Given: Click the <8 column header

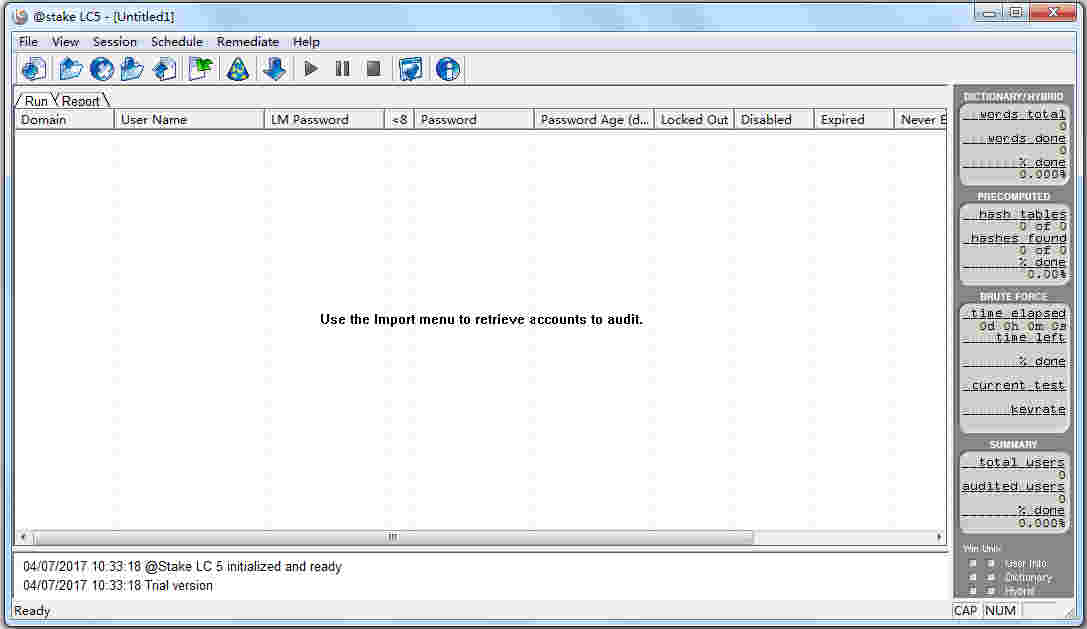Looking at the screenshot, I should 399,120.
